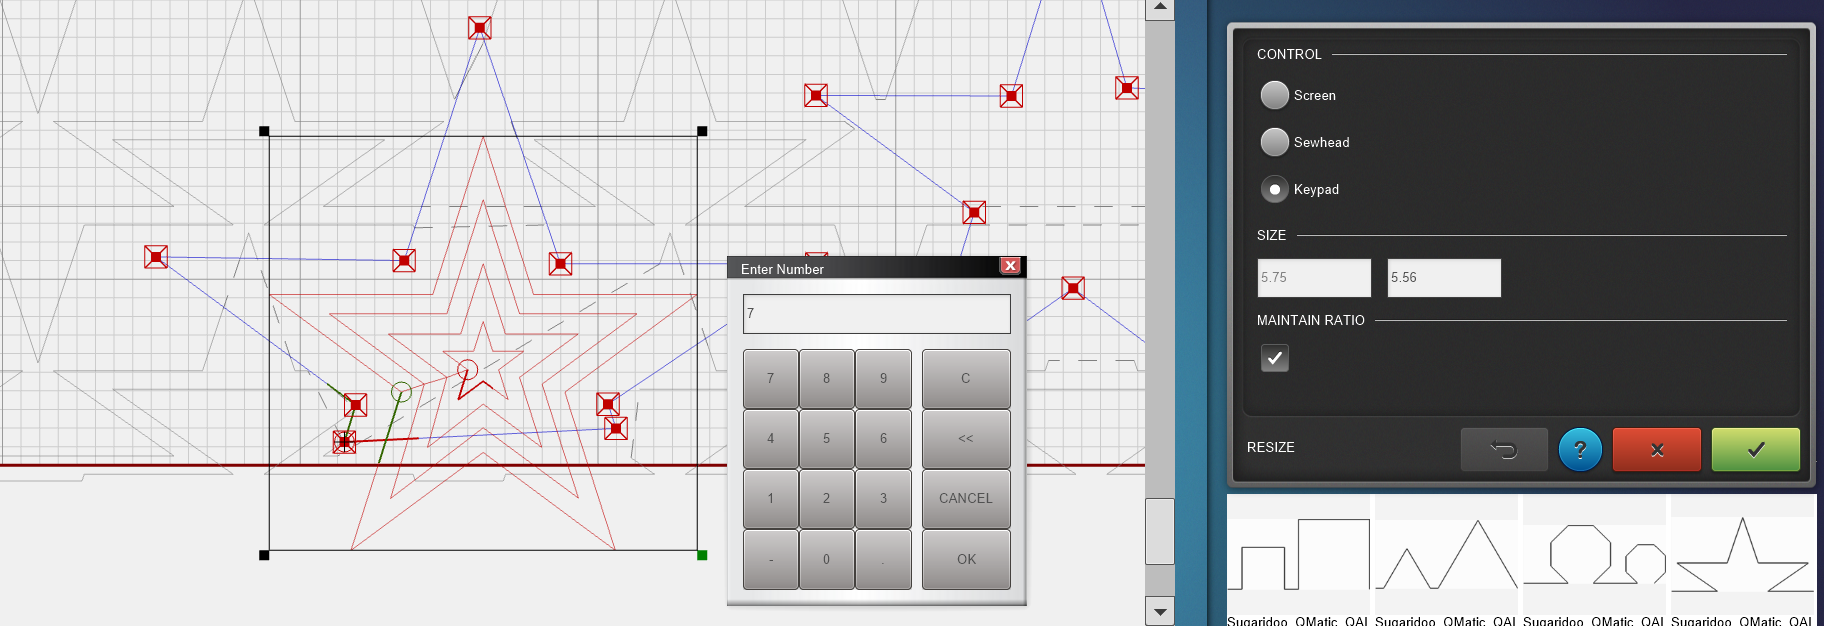This screenshot has height=626, width=1824.
Task: Click the red X cancel resize icon
Action: point(1656,450)
